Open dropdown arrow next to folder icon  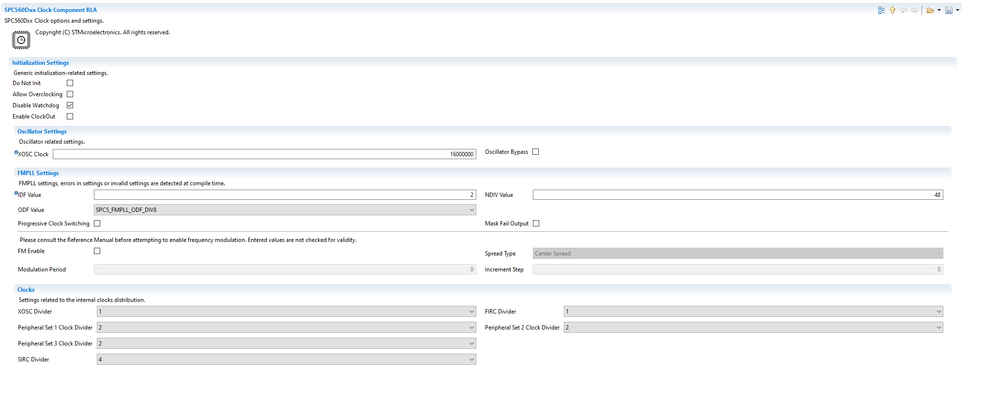tap(939, 10)
